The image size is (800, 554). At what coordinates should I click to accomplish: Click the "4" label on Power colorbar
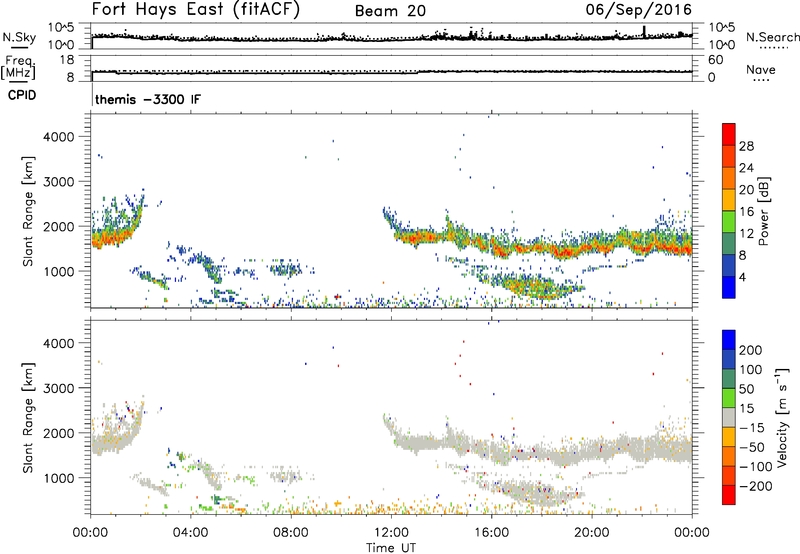click(x=742, y=277)
